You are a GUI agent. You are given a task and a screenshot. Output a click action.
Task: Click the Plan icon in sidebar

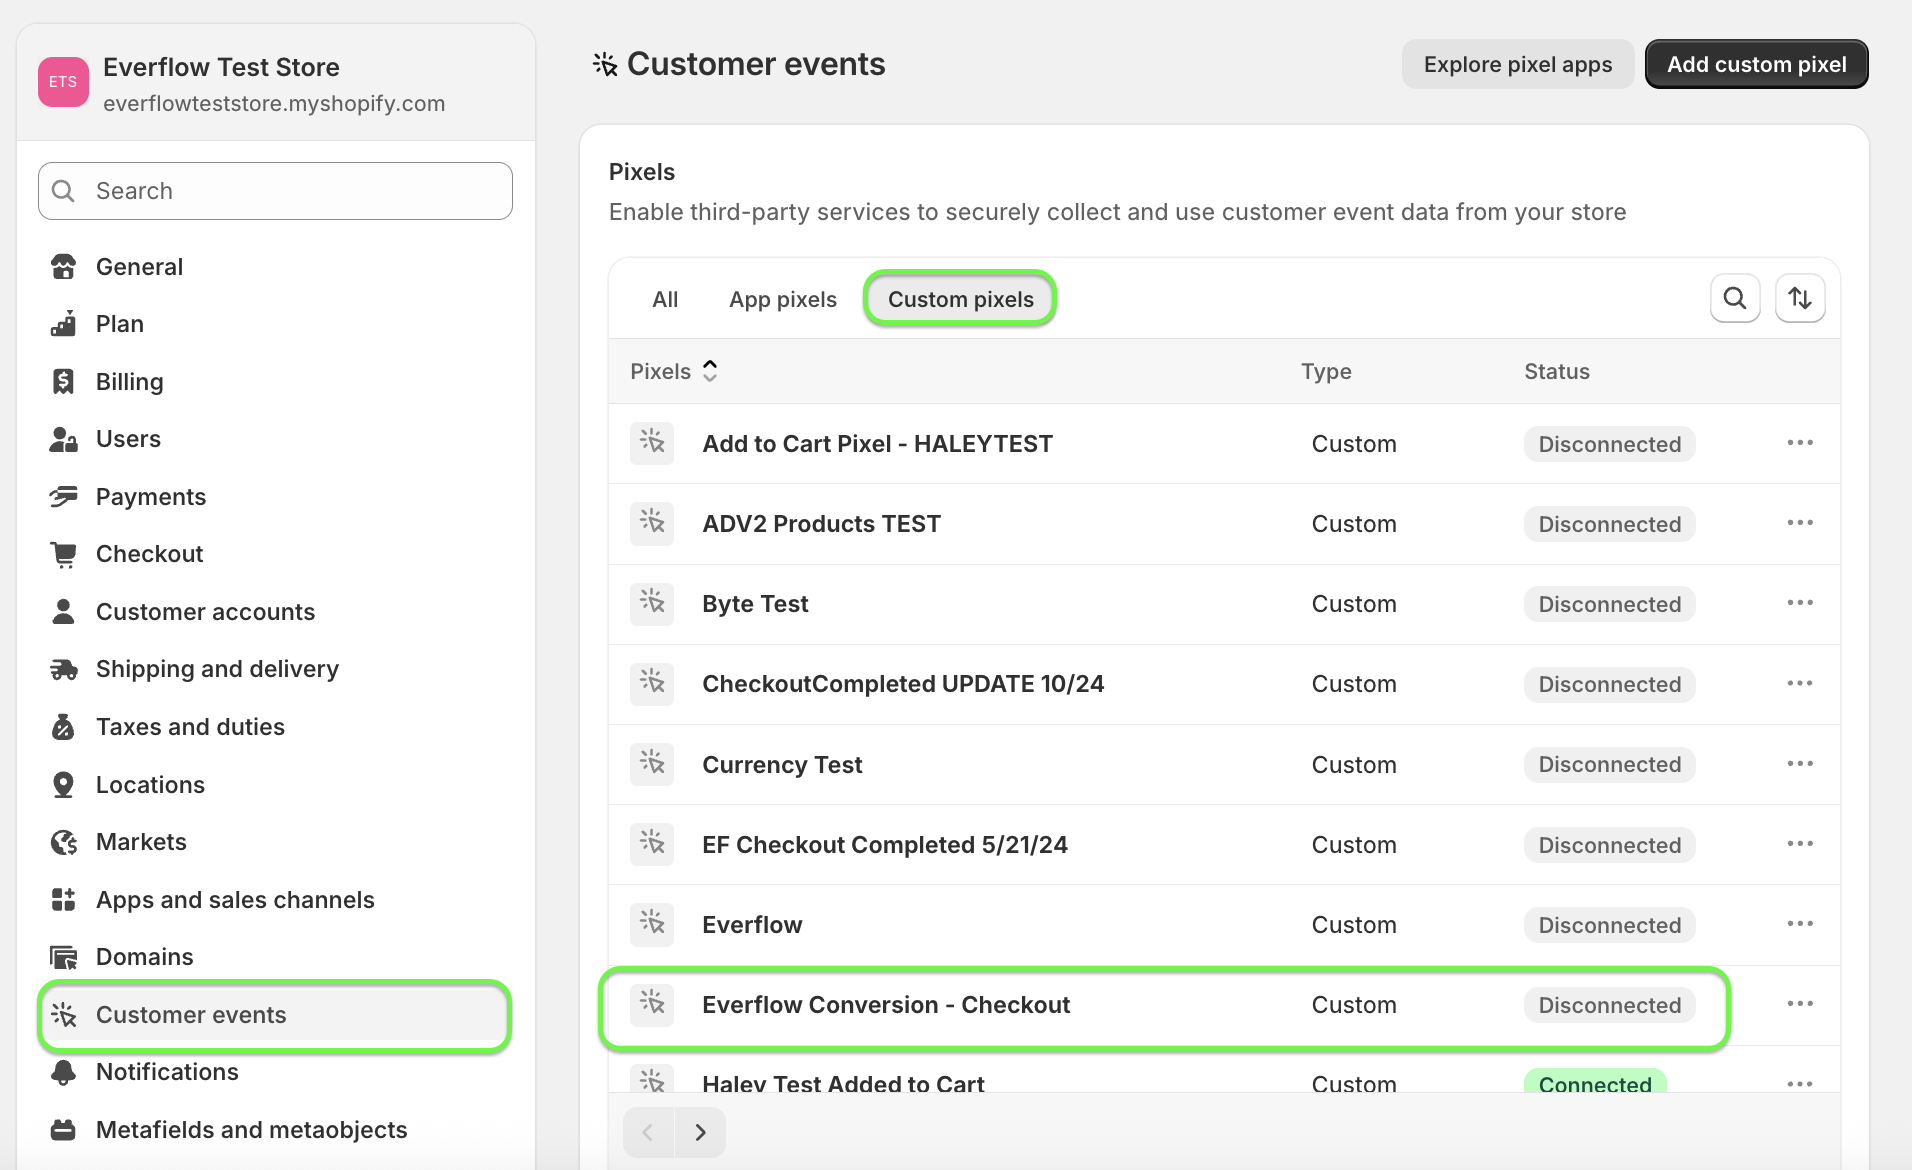coord(64,324)
